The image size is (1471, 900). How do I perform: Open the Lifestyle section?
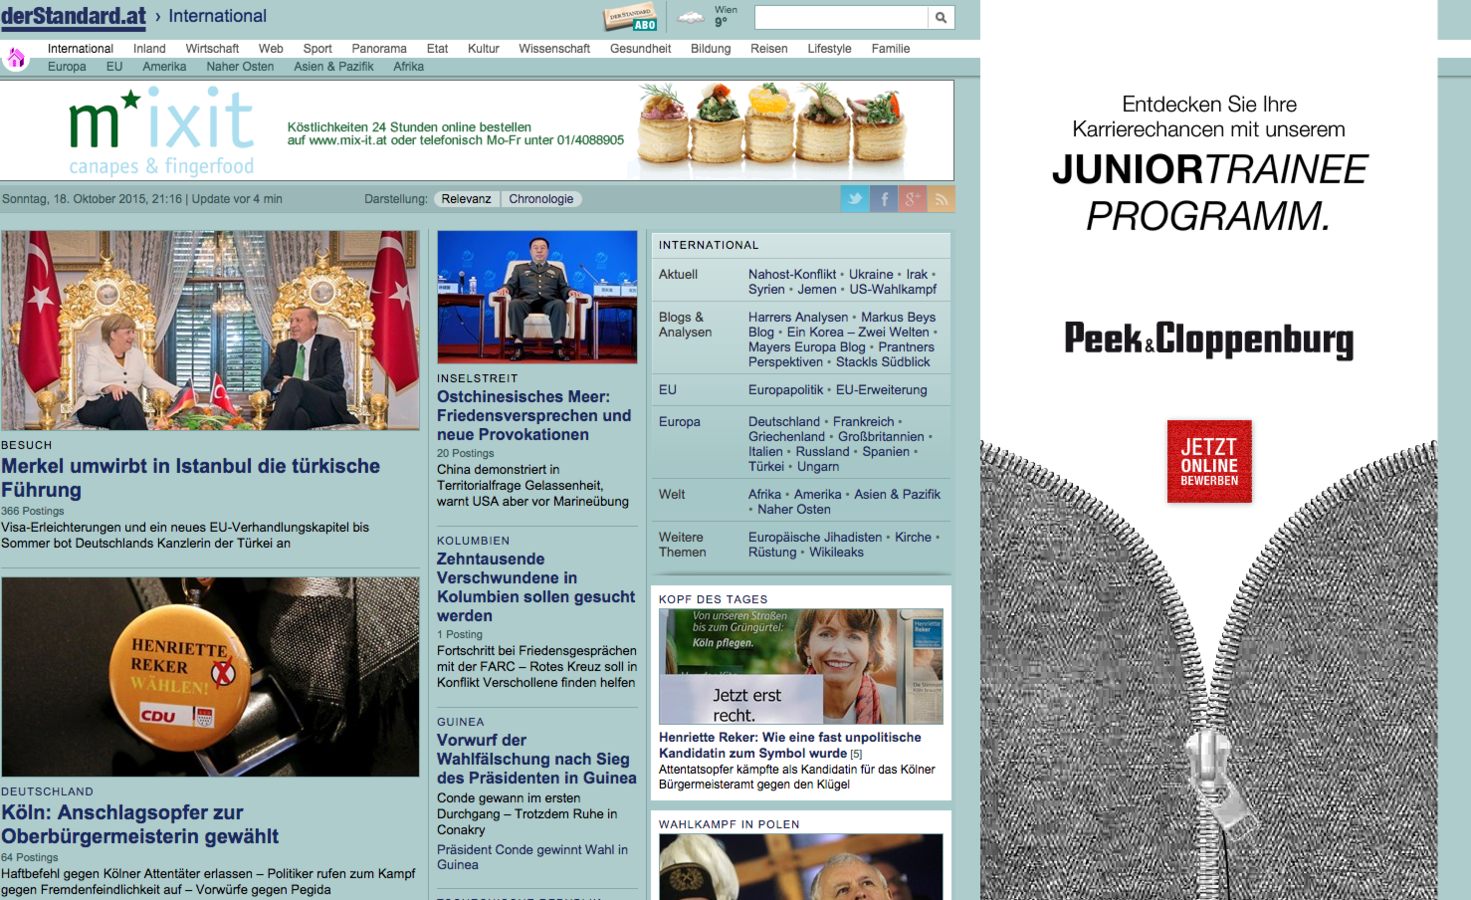pos(829,48)
